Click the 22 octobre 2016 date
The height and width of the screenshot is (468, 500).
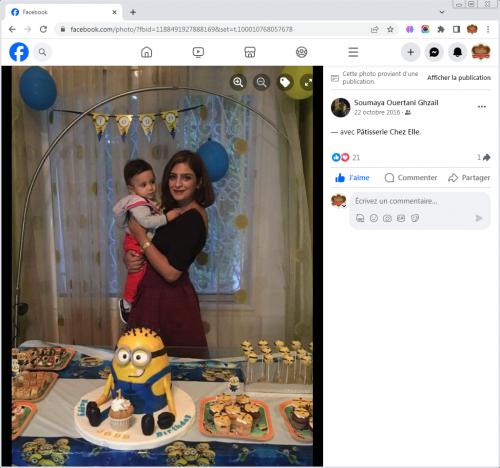pyautogui.click(x=377, y=112)
